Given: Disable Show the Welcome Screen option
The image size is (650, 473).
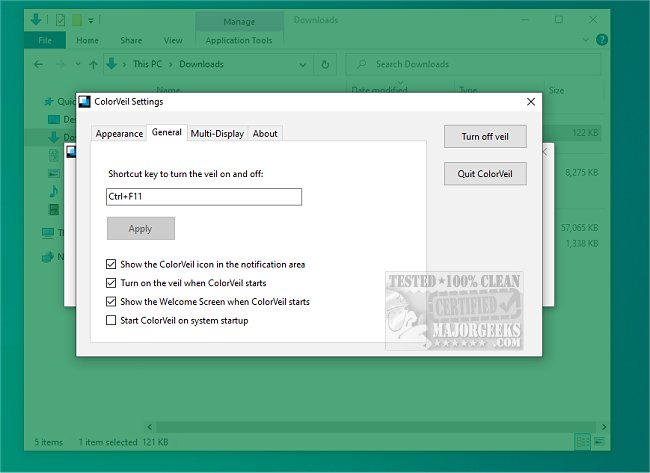Looking at the screenshot, I should pyautogui.click(x=111, y=301).
